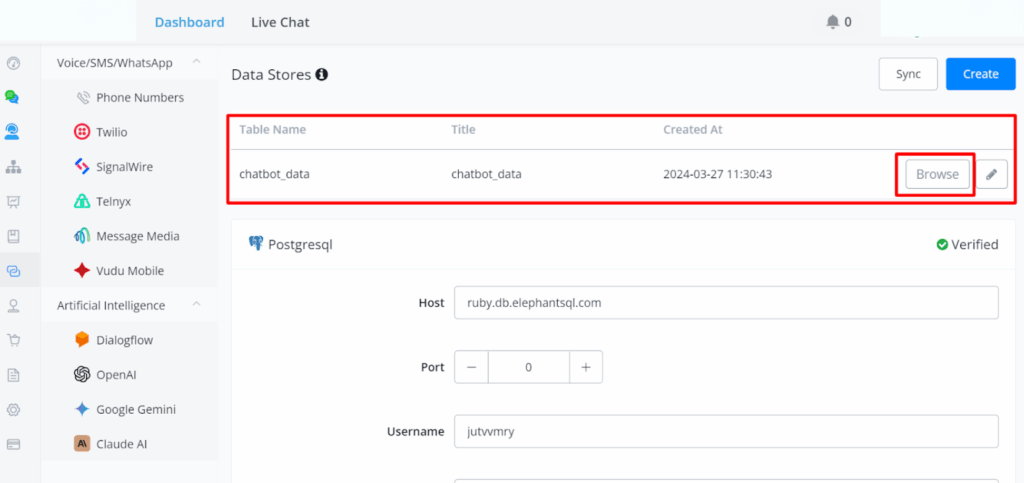Select Dialogflow under Artificial Intelligence

point(124,340)
